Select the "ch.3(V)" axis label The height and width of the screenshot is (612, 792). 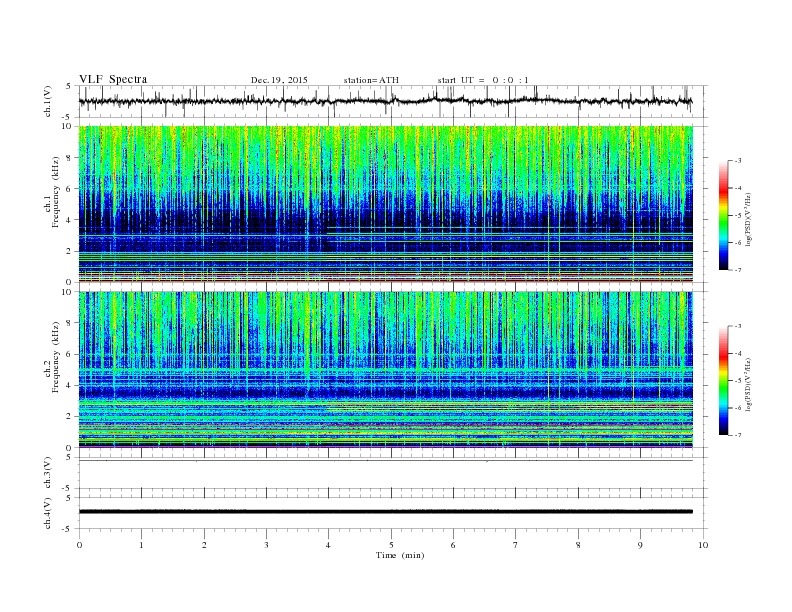(x=48, y=474)
